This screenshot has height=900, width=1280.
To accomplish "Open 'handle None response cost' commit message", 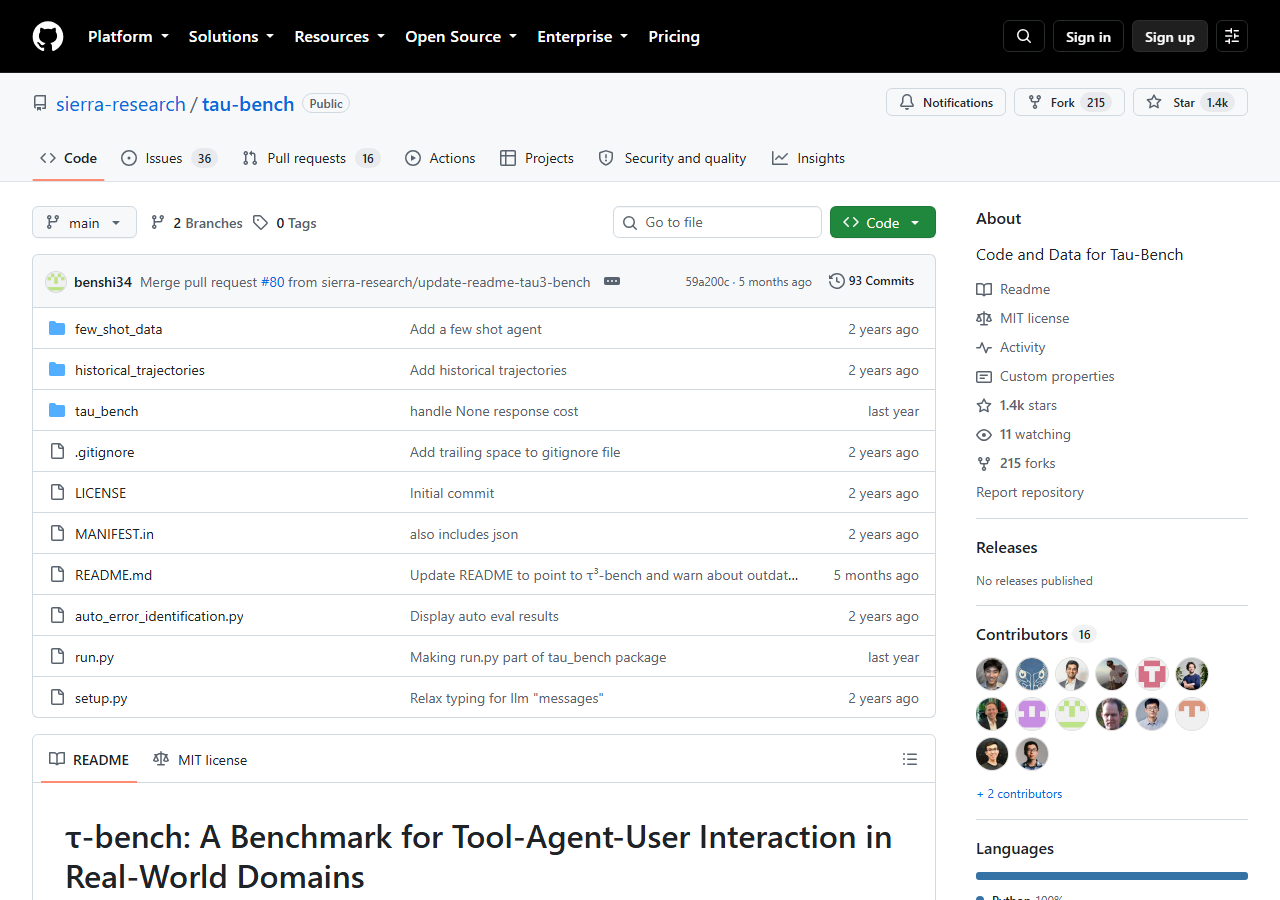I will (x=494, y=411).
